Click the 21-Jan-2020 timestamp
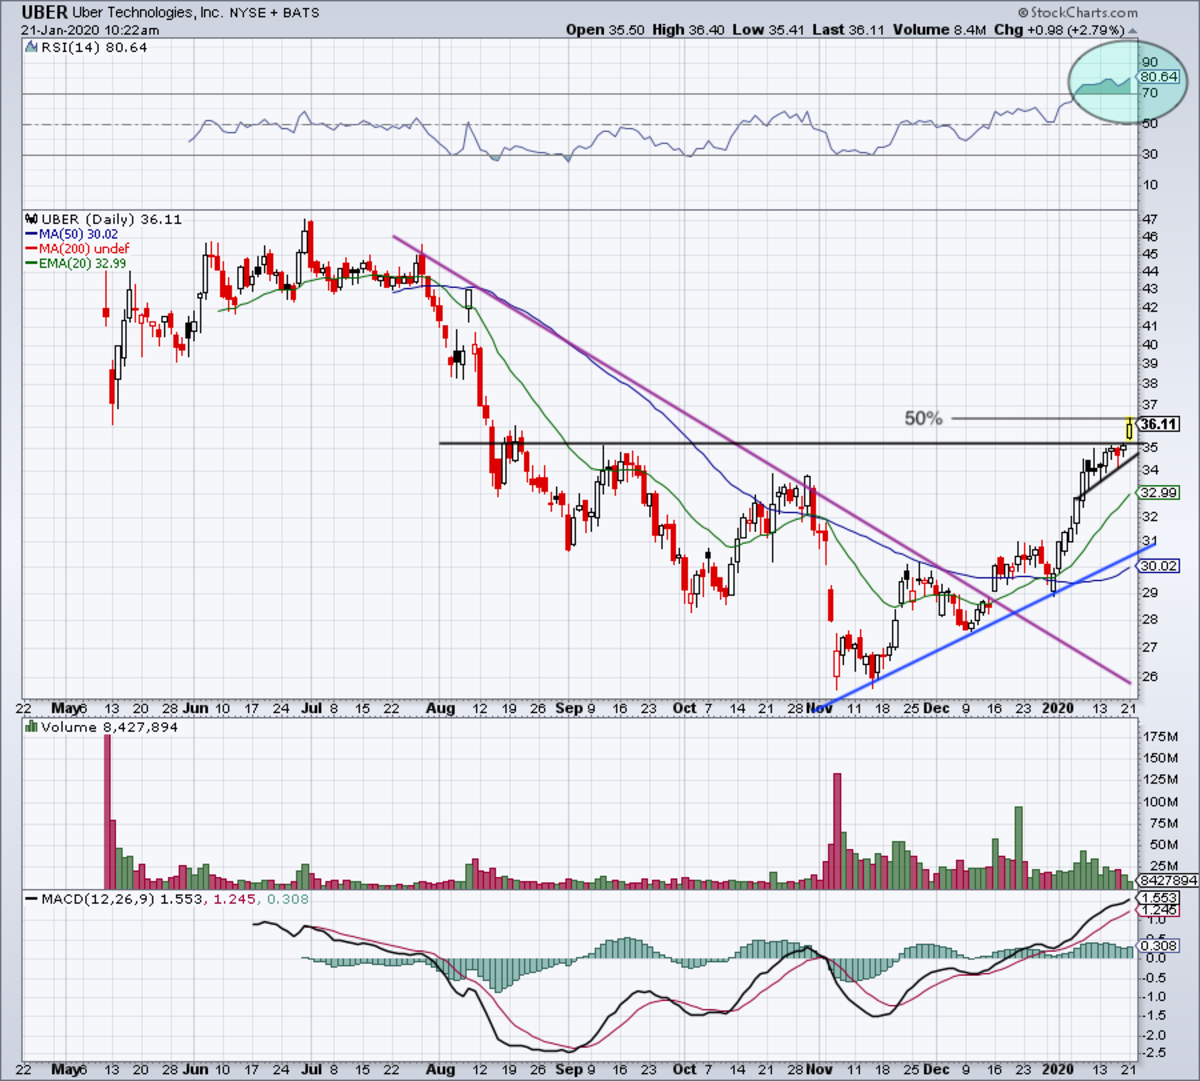Image resolution: width=1200 pixels, height=1081 pixels. (65, 29)
